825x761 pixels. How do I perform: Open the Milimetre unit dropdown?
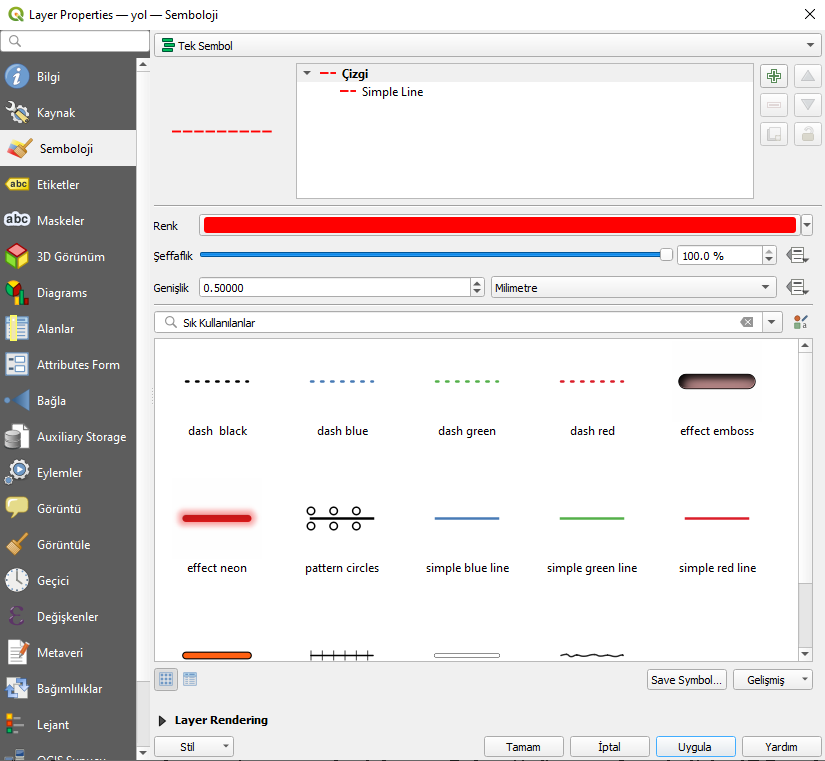click(x=633, y=288)
